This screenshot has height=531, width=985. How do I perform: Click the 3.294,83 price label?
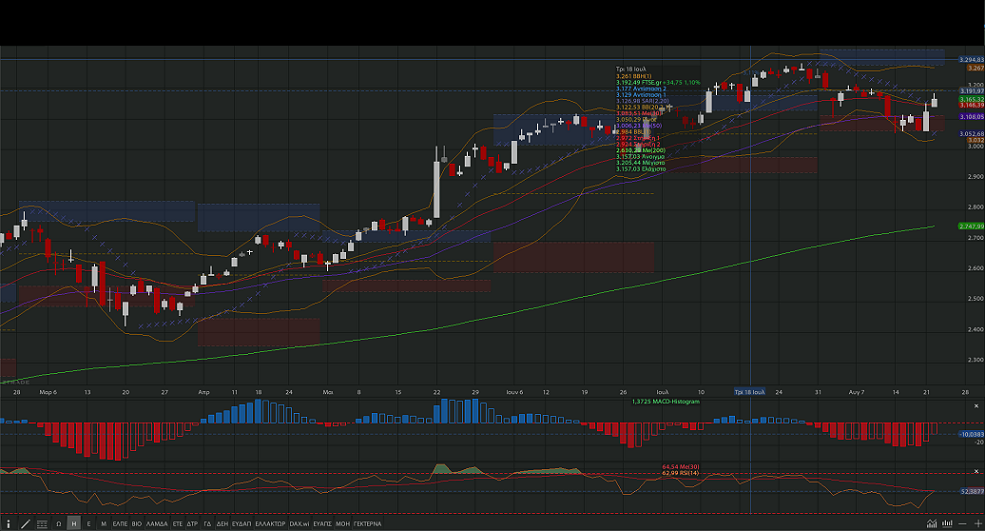click(x=971, y=60)
